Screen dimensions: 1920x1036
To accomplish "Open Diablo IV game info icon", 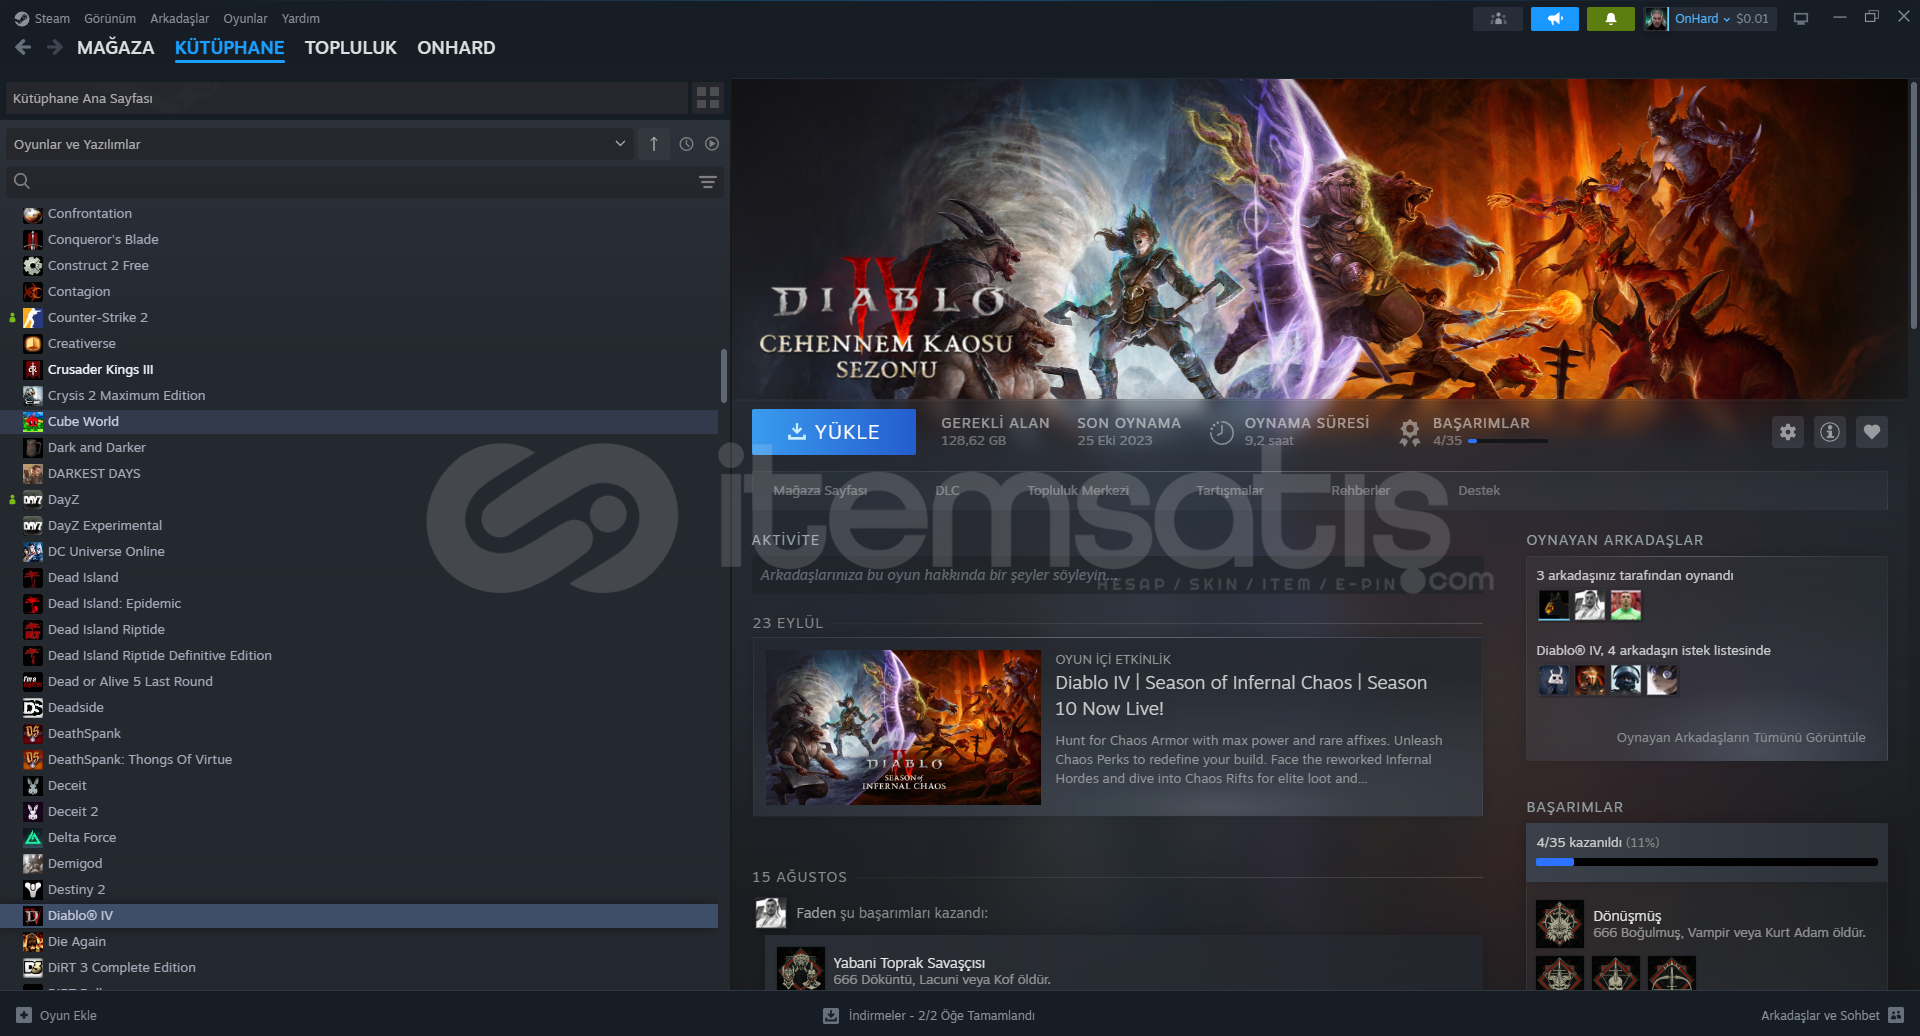I will (1830, 432).
